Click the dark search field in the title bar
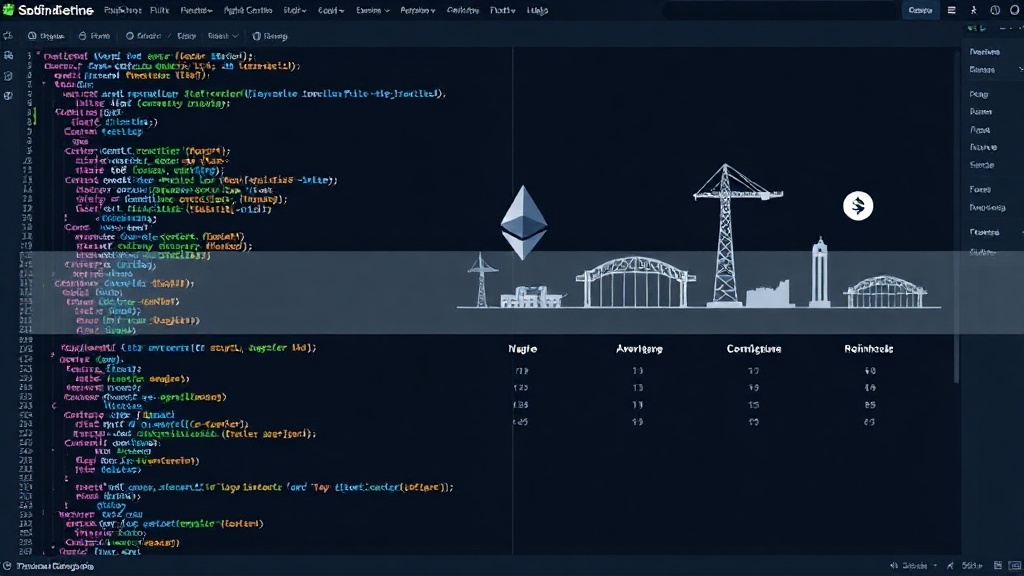Viewport: 1024px width, 576px height. 780,10
